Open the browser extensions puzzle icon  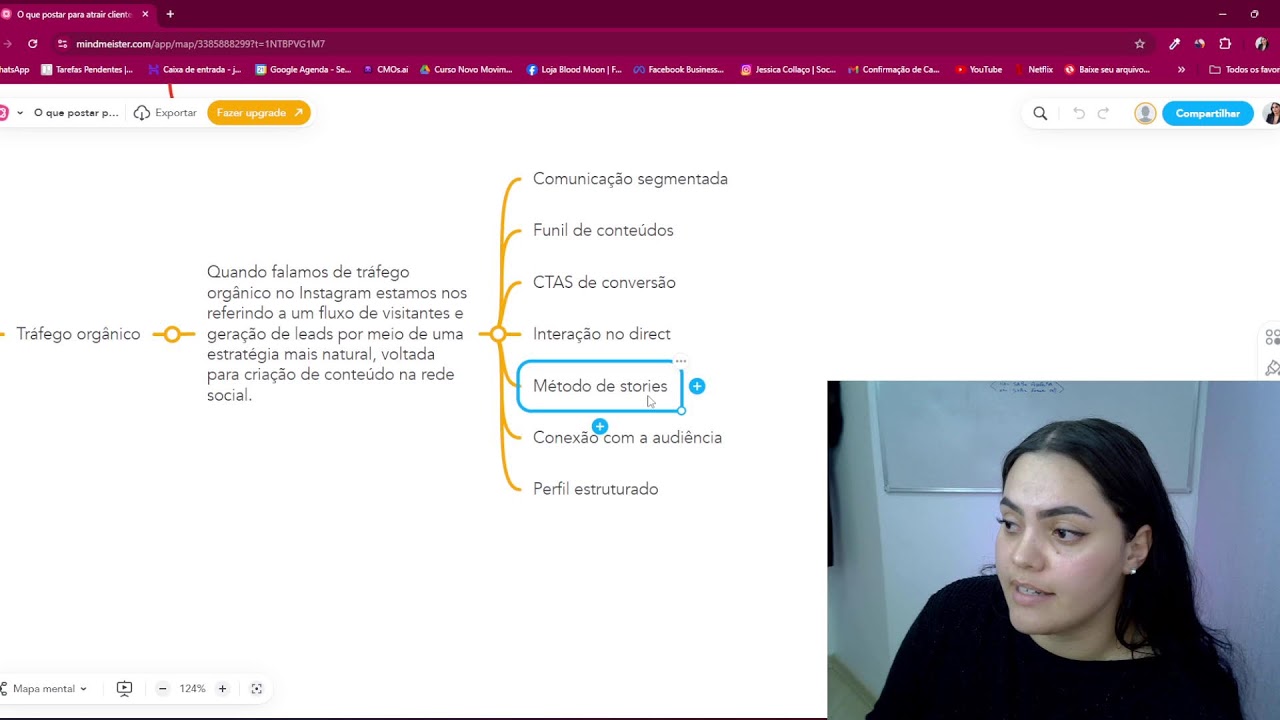[1225, 44]
